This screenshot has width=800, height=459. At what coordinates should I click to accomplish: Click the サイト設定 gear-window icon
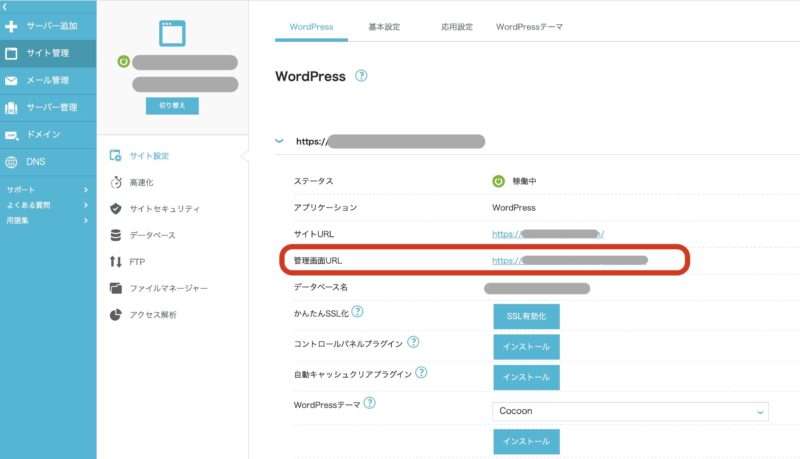point(116,156)
